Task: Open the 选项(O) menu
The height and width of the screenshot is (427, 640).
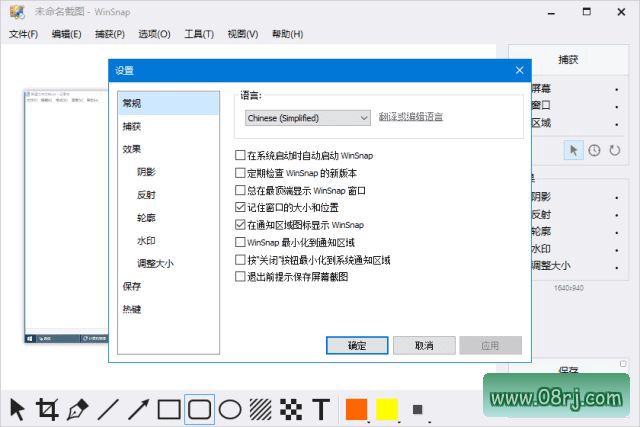Action: (154, 34)
